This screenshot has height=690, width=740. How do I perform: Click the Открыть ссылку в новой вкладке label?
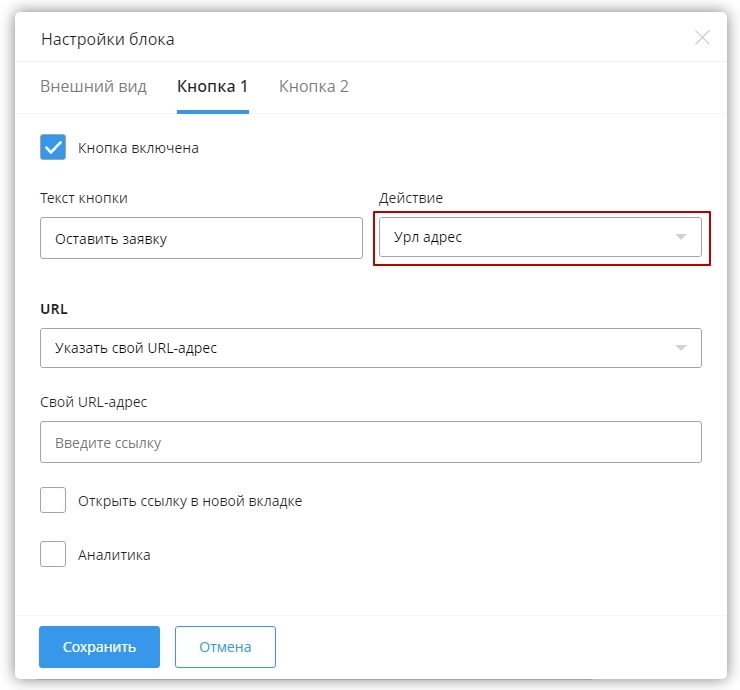[190, 500]
